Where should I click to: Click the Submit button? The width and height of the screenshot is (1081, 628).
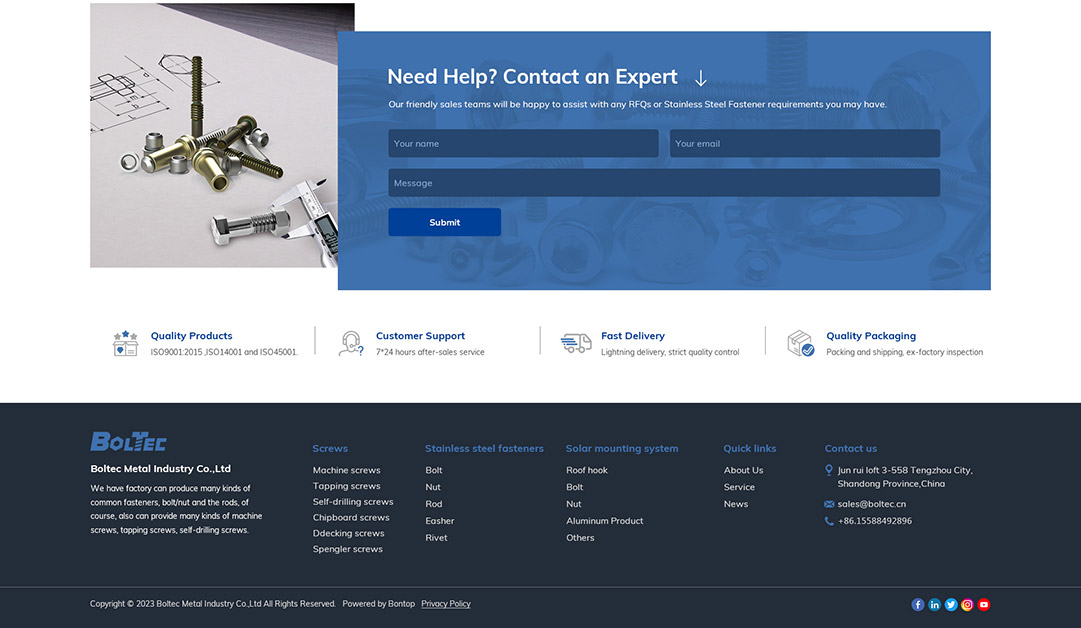tap(444, 222)
